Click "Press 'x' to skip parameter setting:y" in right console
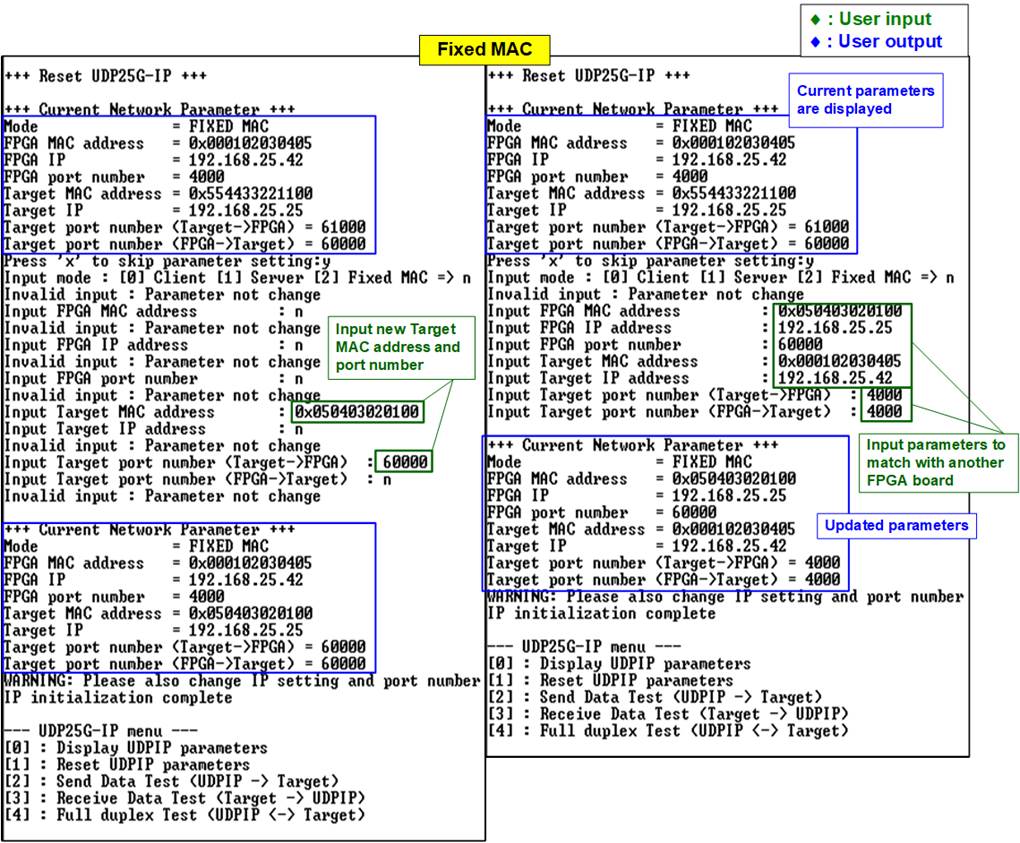The height and width of the screenshot is (843, 1020). (651, 261)
